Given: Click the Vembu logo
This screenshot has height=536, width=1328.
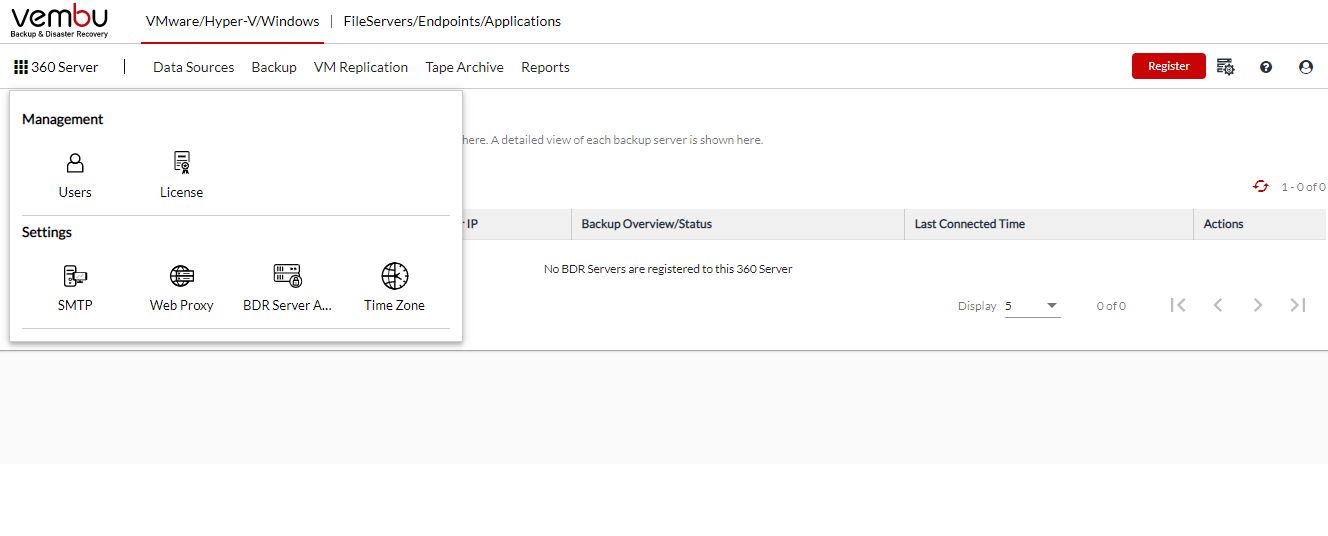Looking at the screenshot, I should click(60, 21).
